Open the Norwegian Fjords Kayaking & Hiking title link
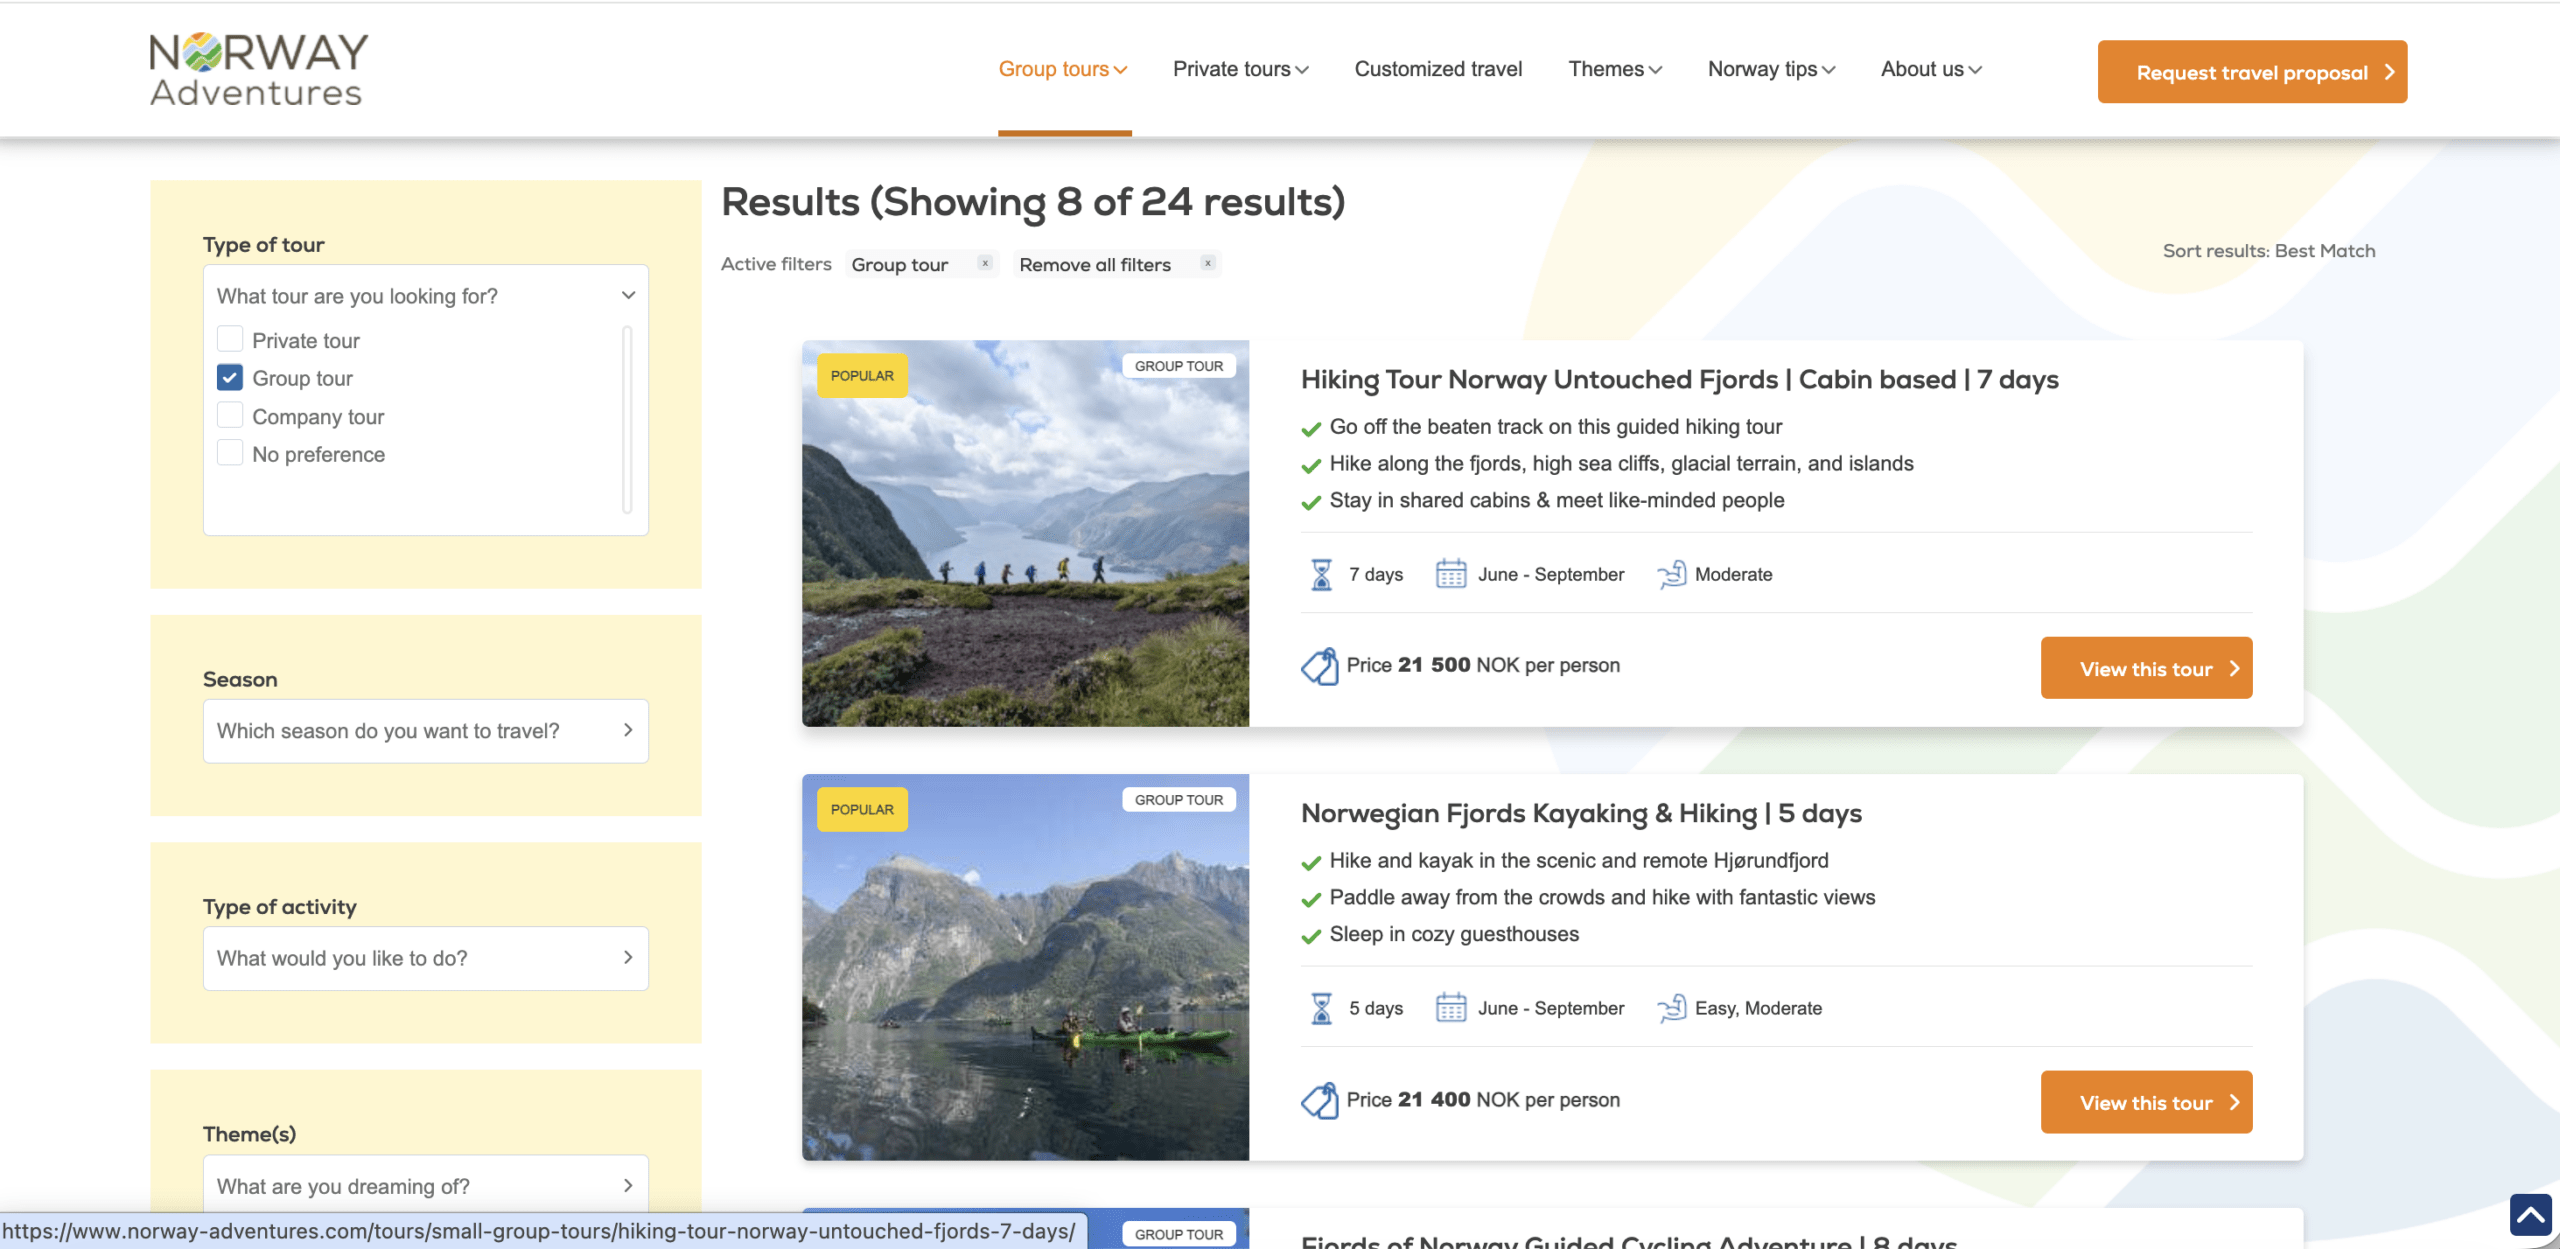 (x=1581, y=814)
